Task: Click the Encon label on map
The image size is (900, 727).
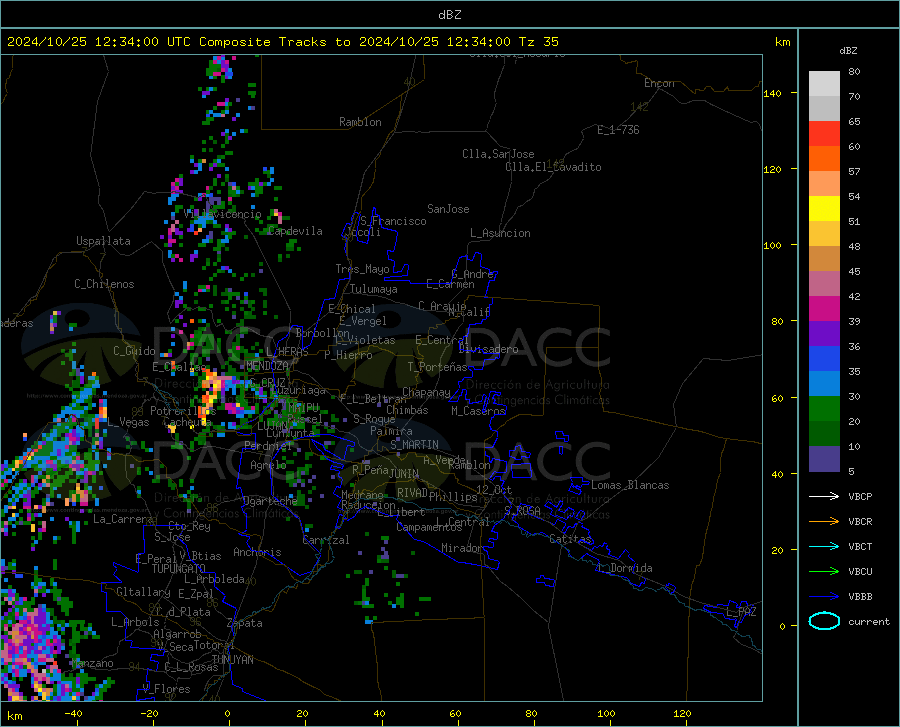Action: pos(659,83)
